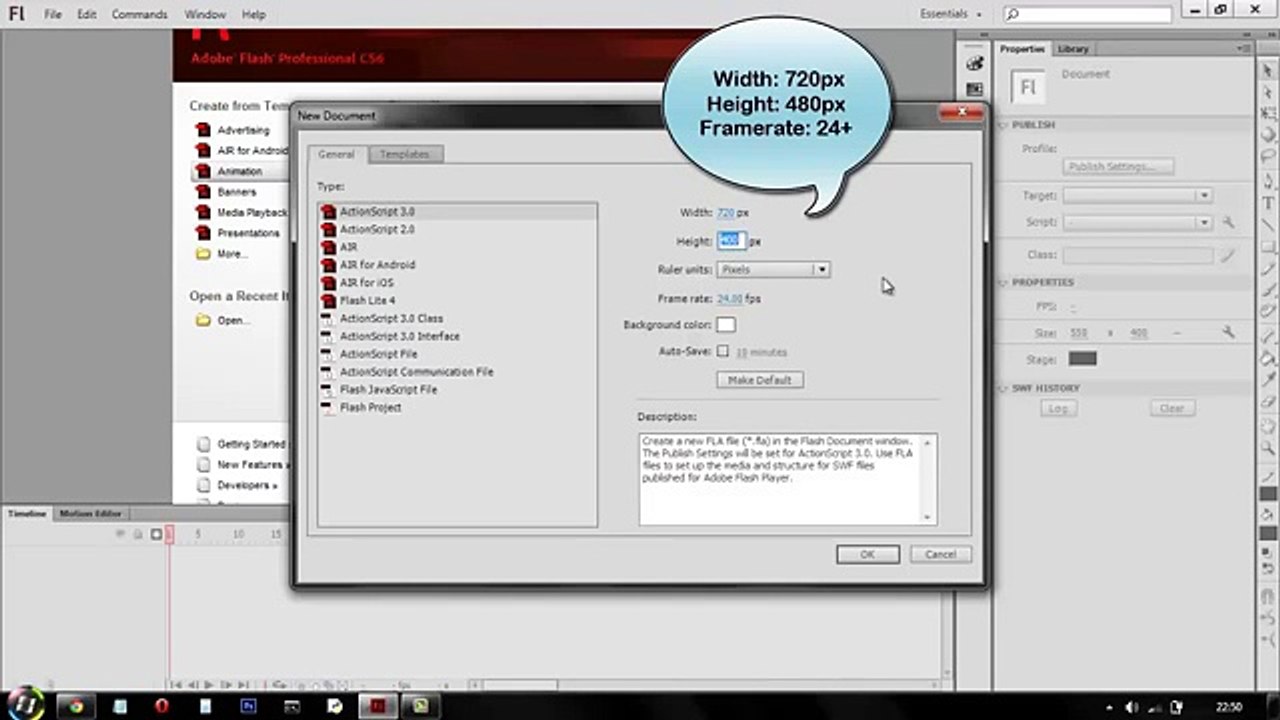The height and width of the screenshot is (720, 1280).
Task: Collapse the PUBLISH section
Action: pos(1004,125)
